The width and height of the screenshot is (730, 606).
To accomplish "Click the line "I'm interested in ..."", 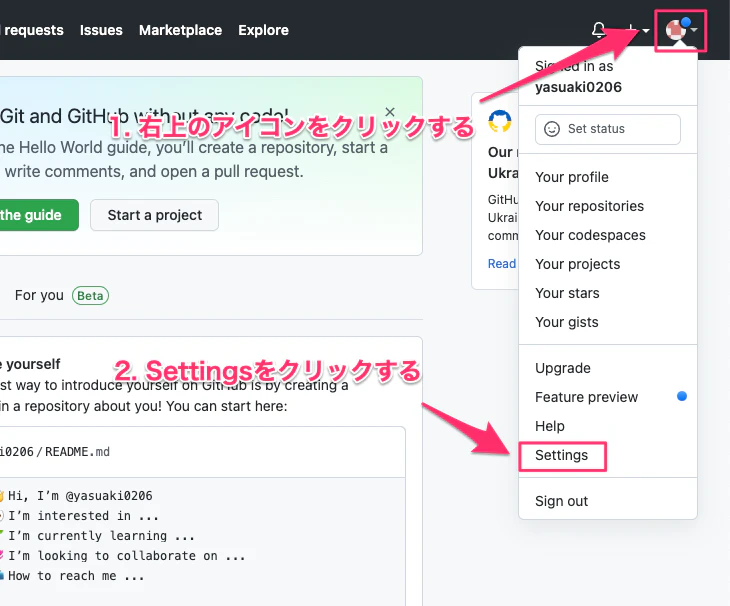I will point(83,516).
